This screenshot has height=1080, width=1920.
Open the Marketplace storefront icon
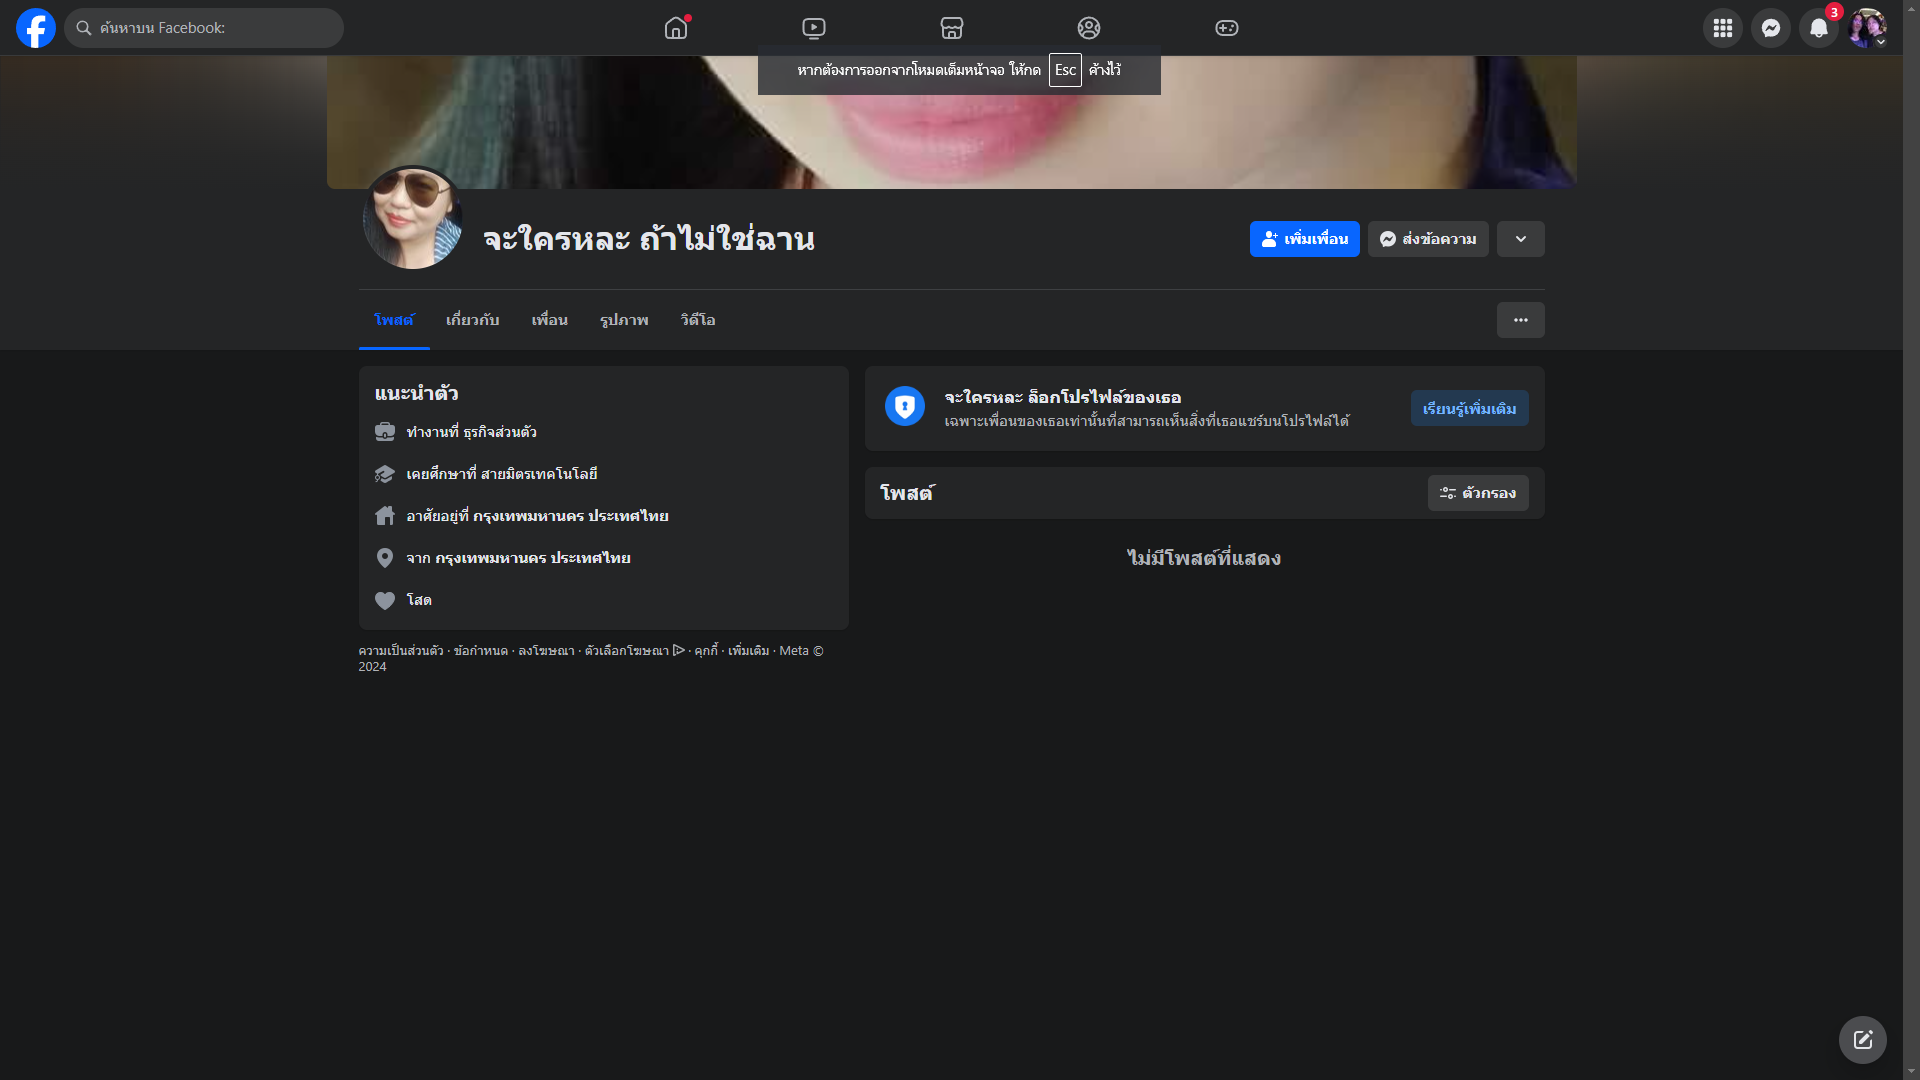pyautogui.click(x=952, y=28)
